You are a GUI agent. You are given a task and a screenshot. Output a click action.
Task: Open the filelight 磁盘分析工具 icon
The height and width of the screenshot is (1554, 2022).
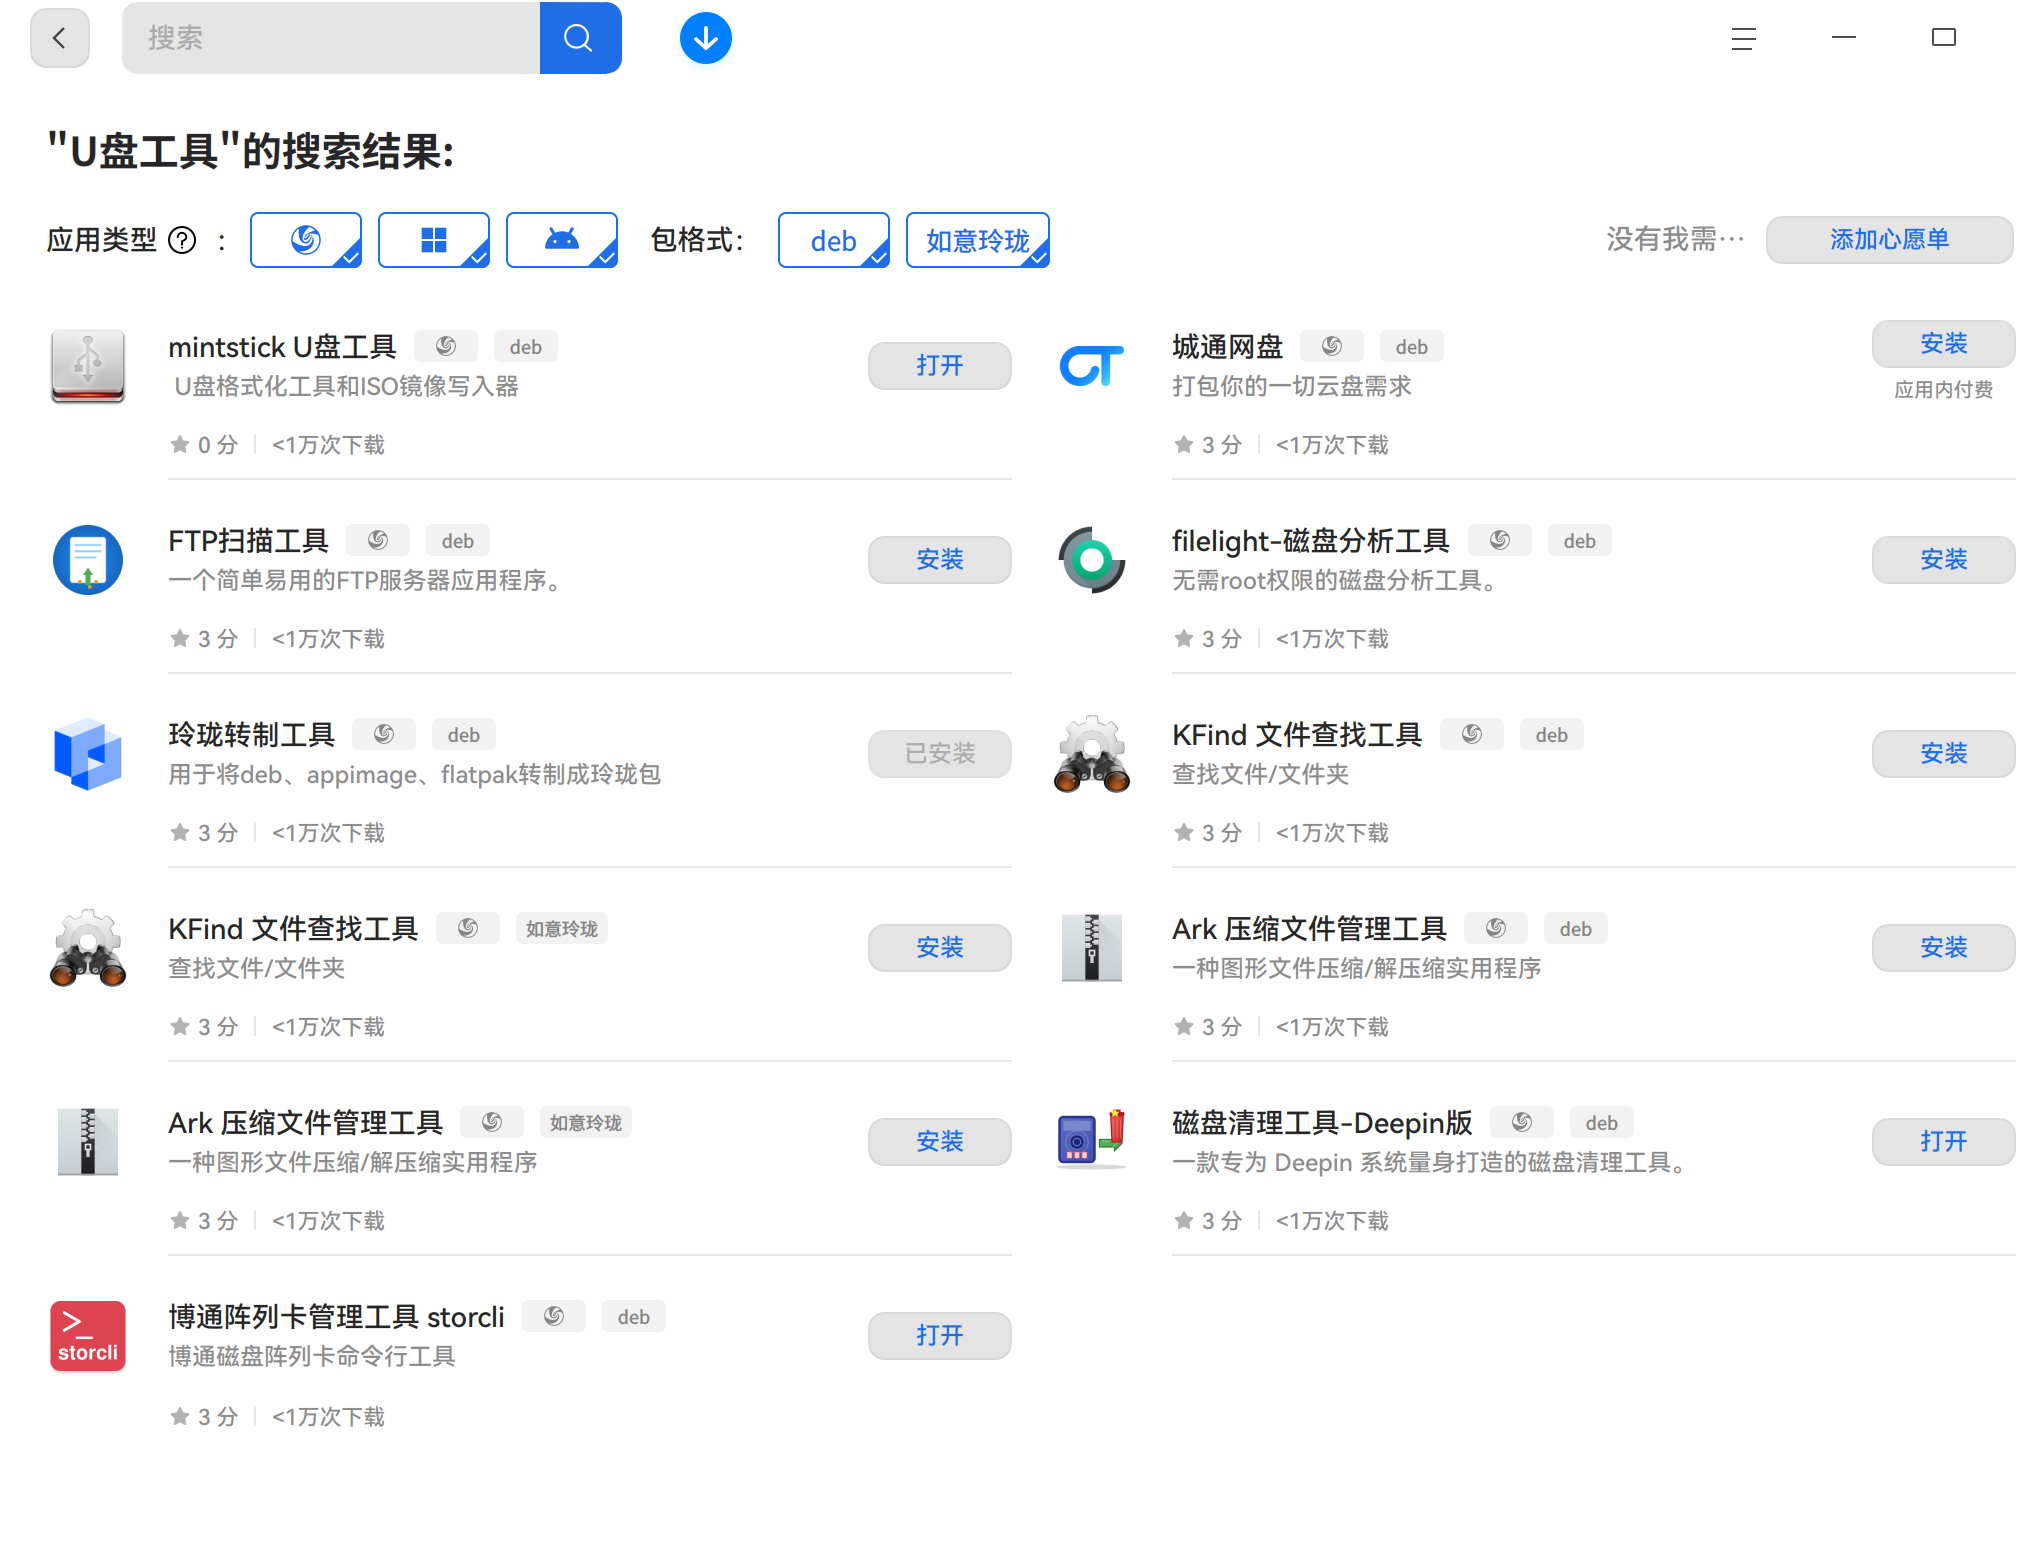click(x=1091, y=560)
